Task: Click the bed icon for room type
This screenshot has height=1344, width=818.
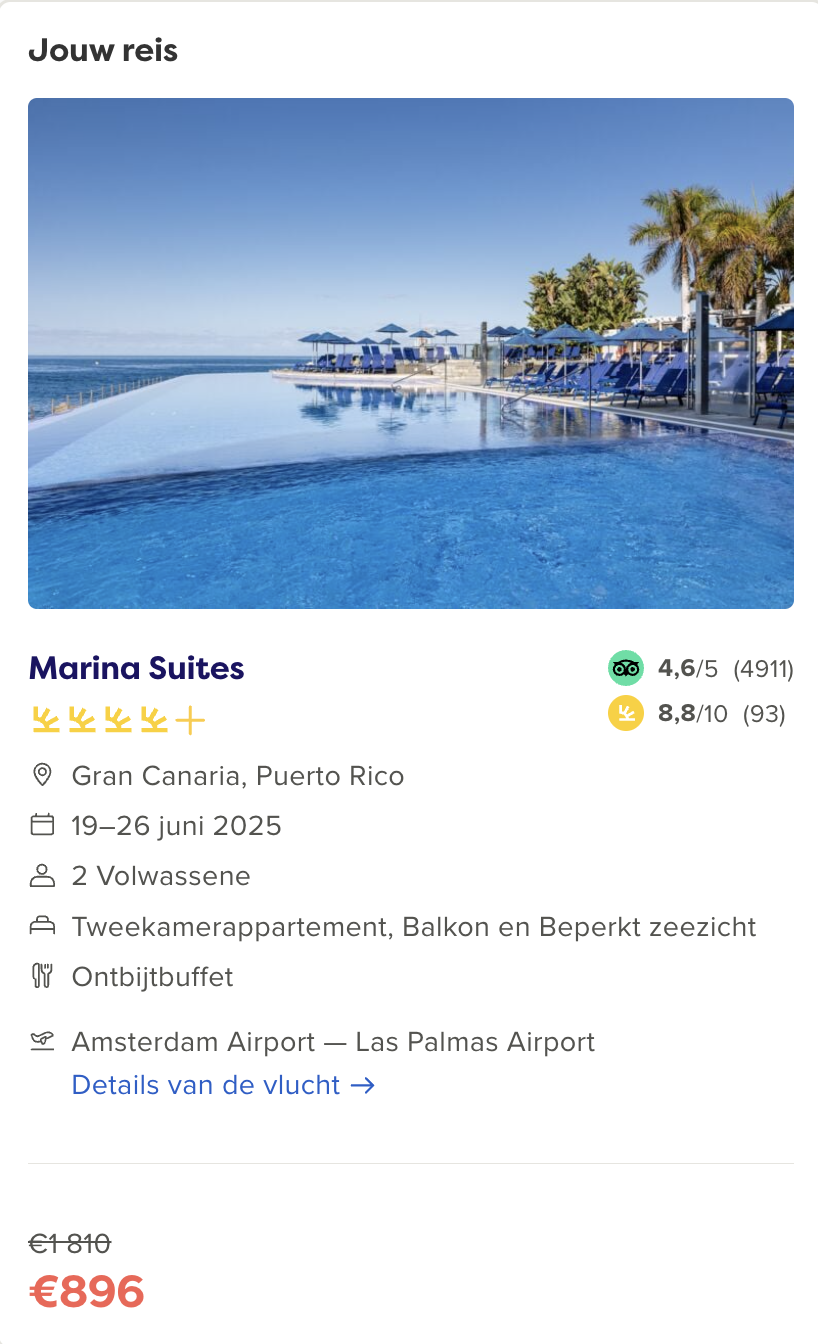Action: click(42, 927)
